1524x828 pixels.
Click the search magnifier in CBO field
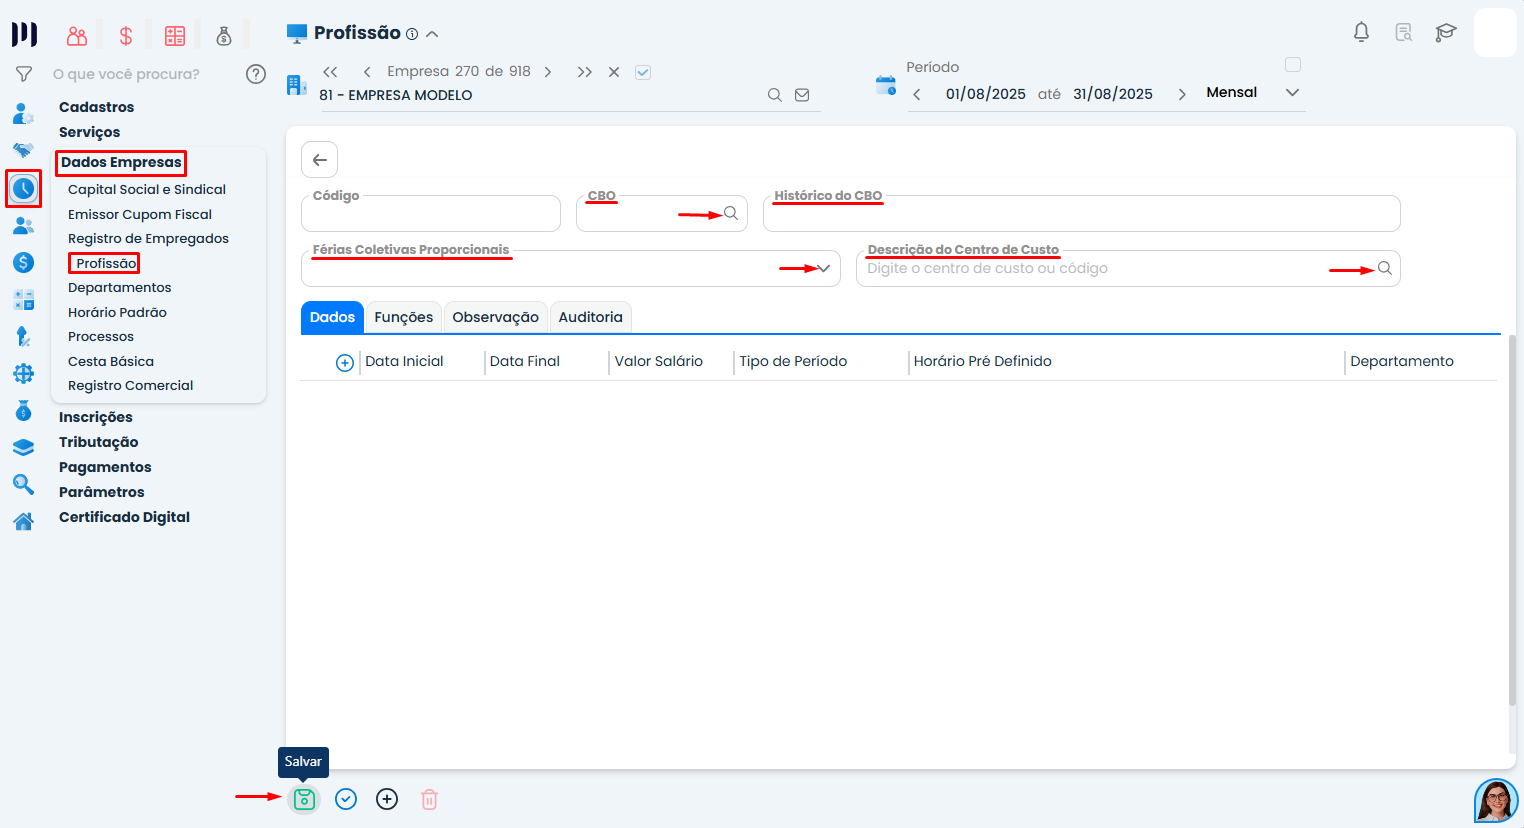point(731,213)
